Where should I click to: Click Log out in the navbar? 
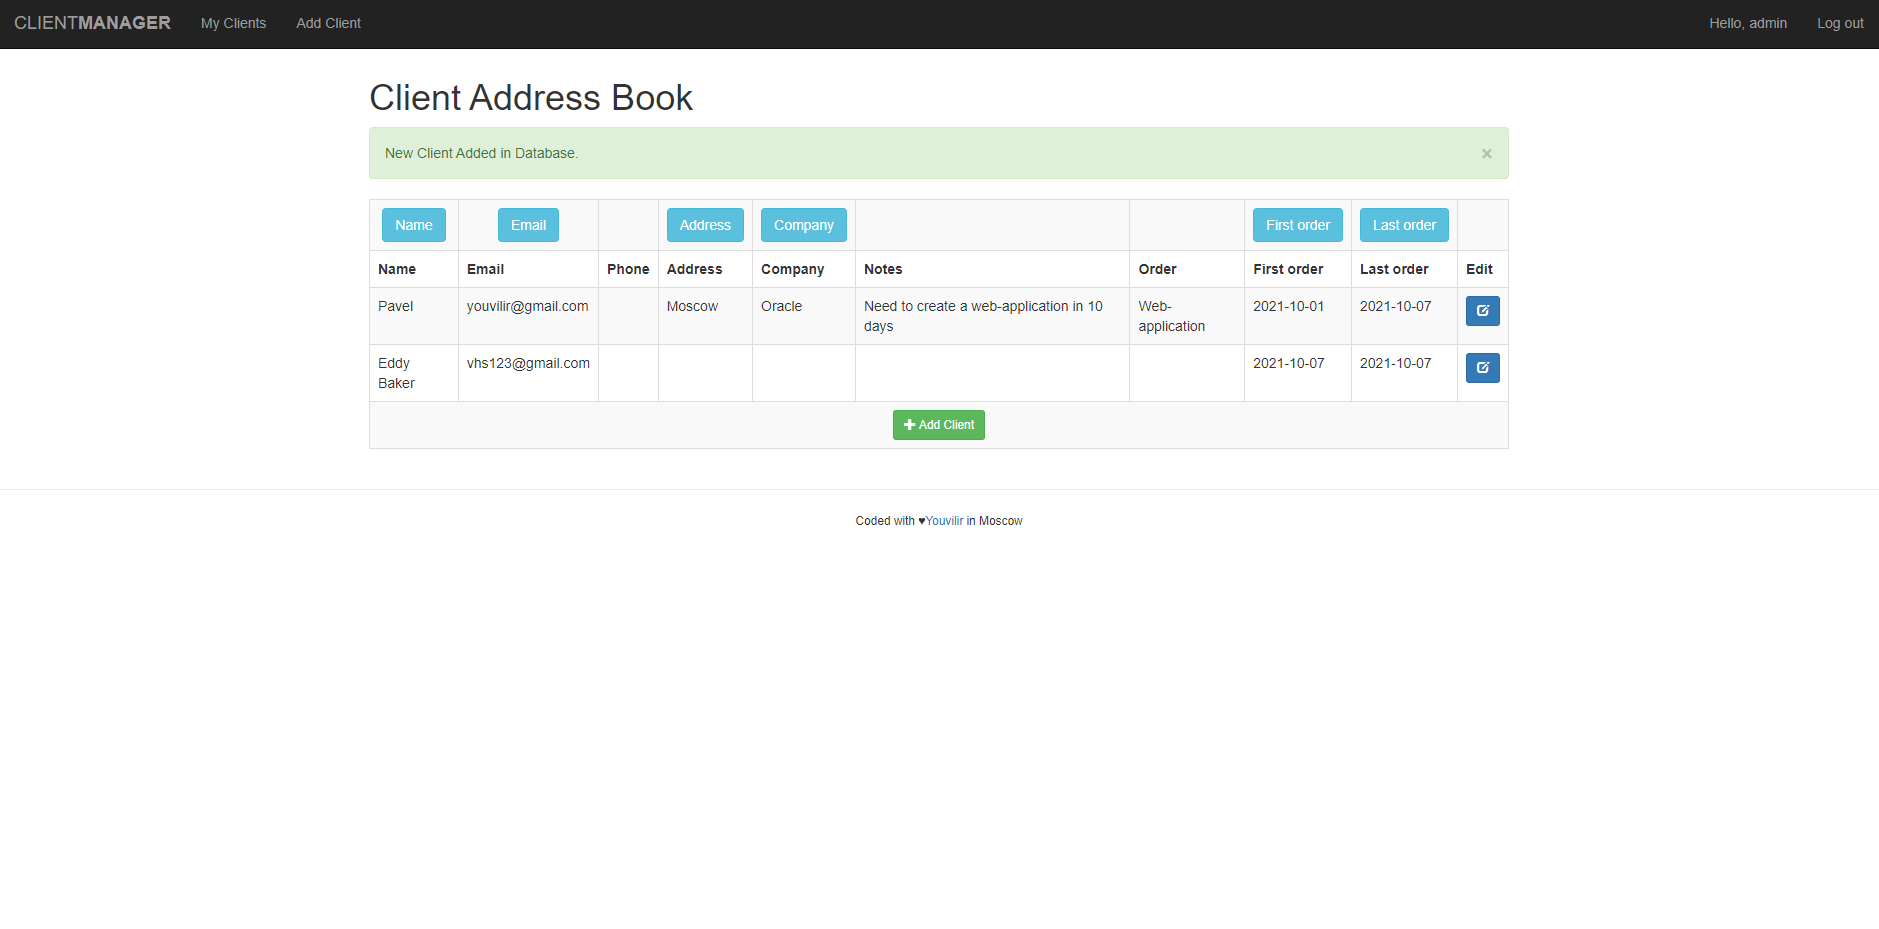coord(1840,23)
